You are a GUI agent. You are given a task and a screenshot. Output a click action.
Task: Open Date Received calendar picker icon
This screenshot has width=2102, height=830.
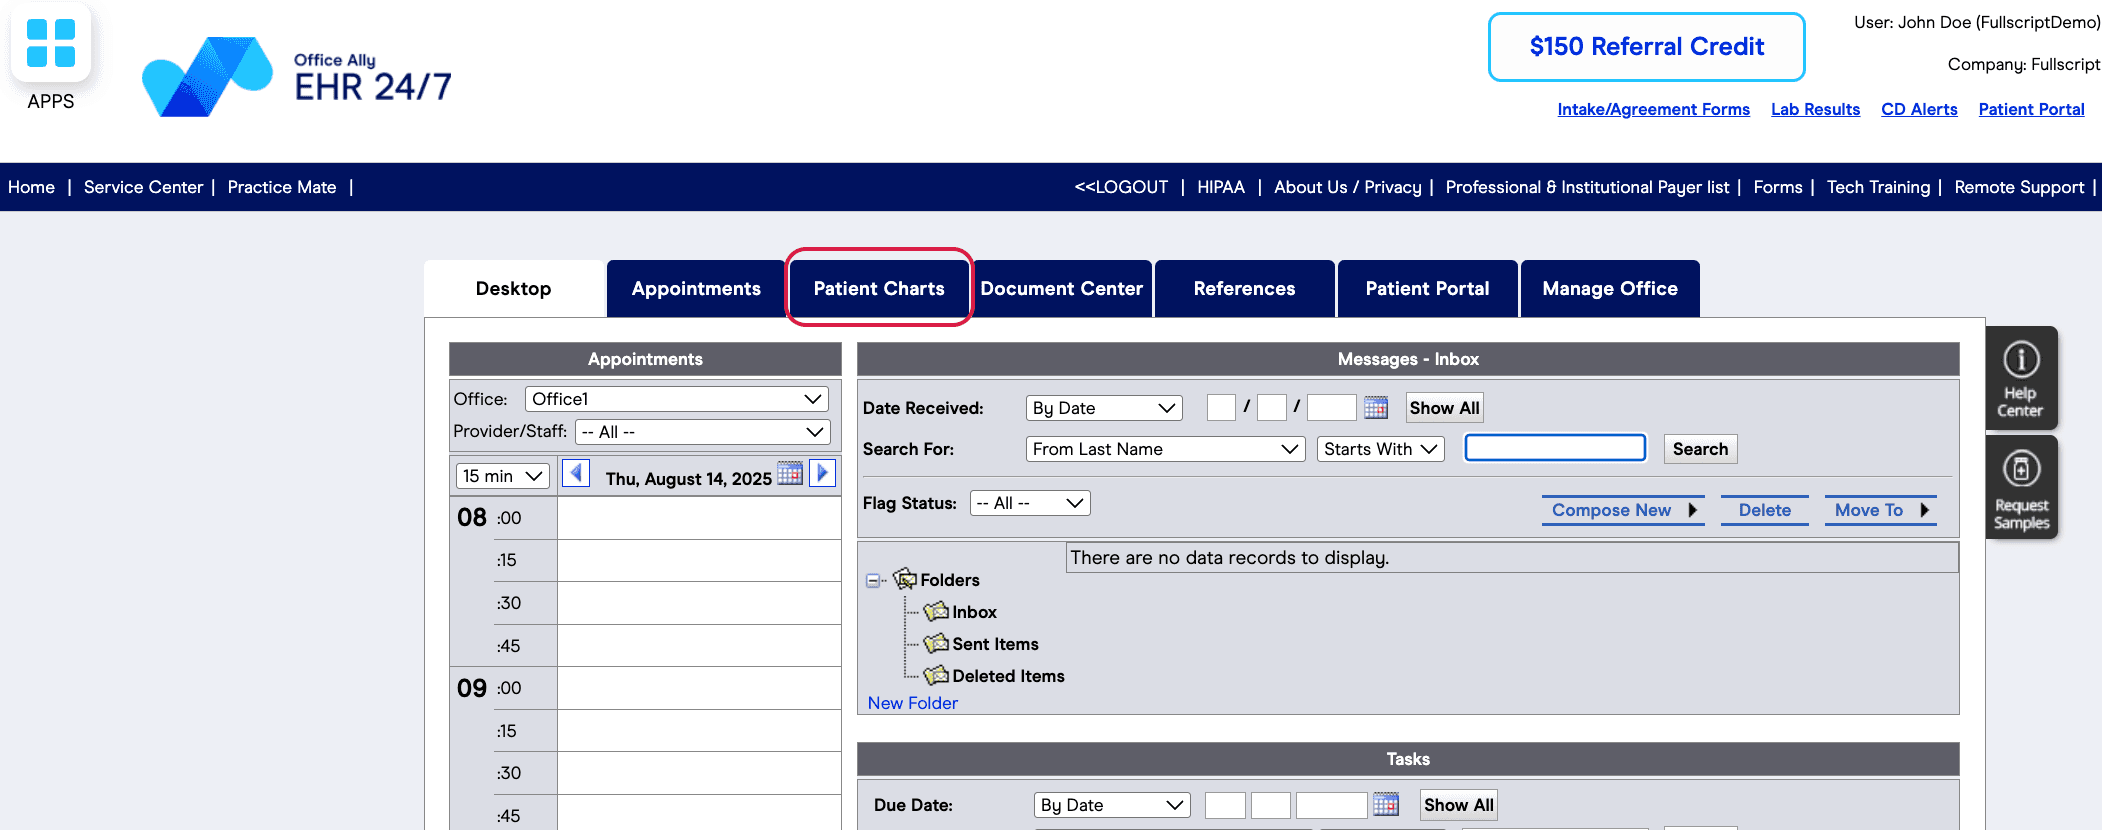(x=1376, y=407)
